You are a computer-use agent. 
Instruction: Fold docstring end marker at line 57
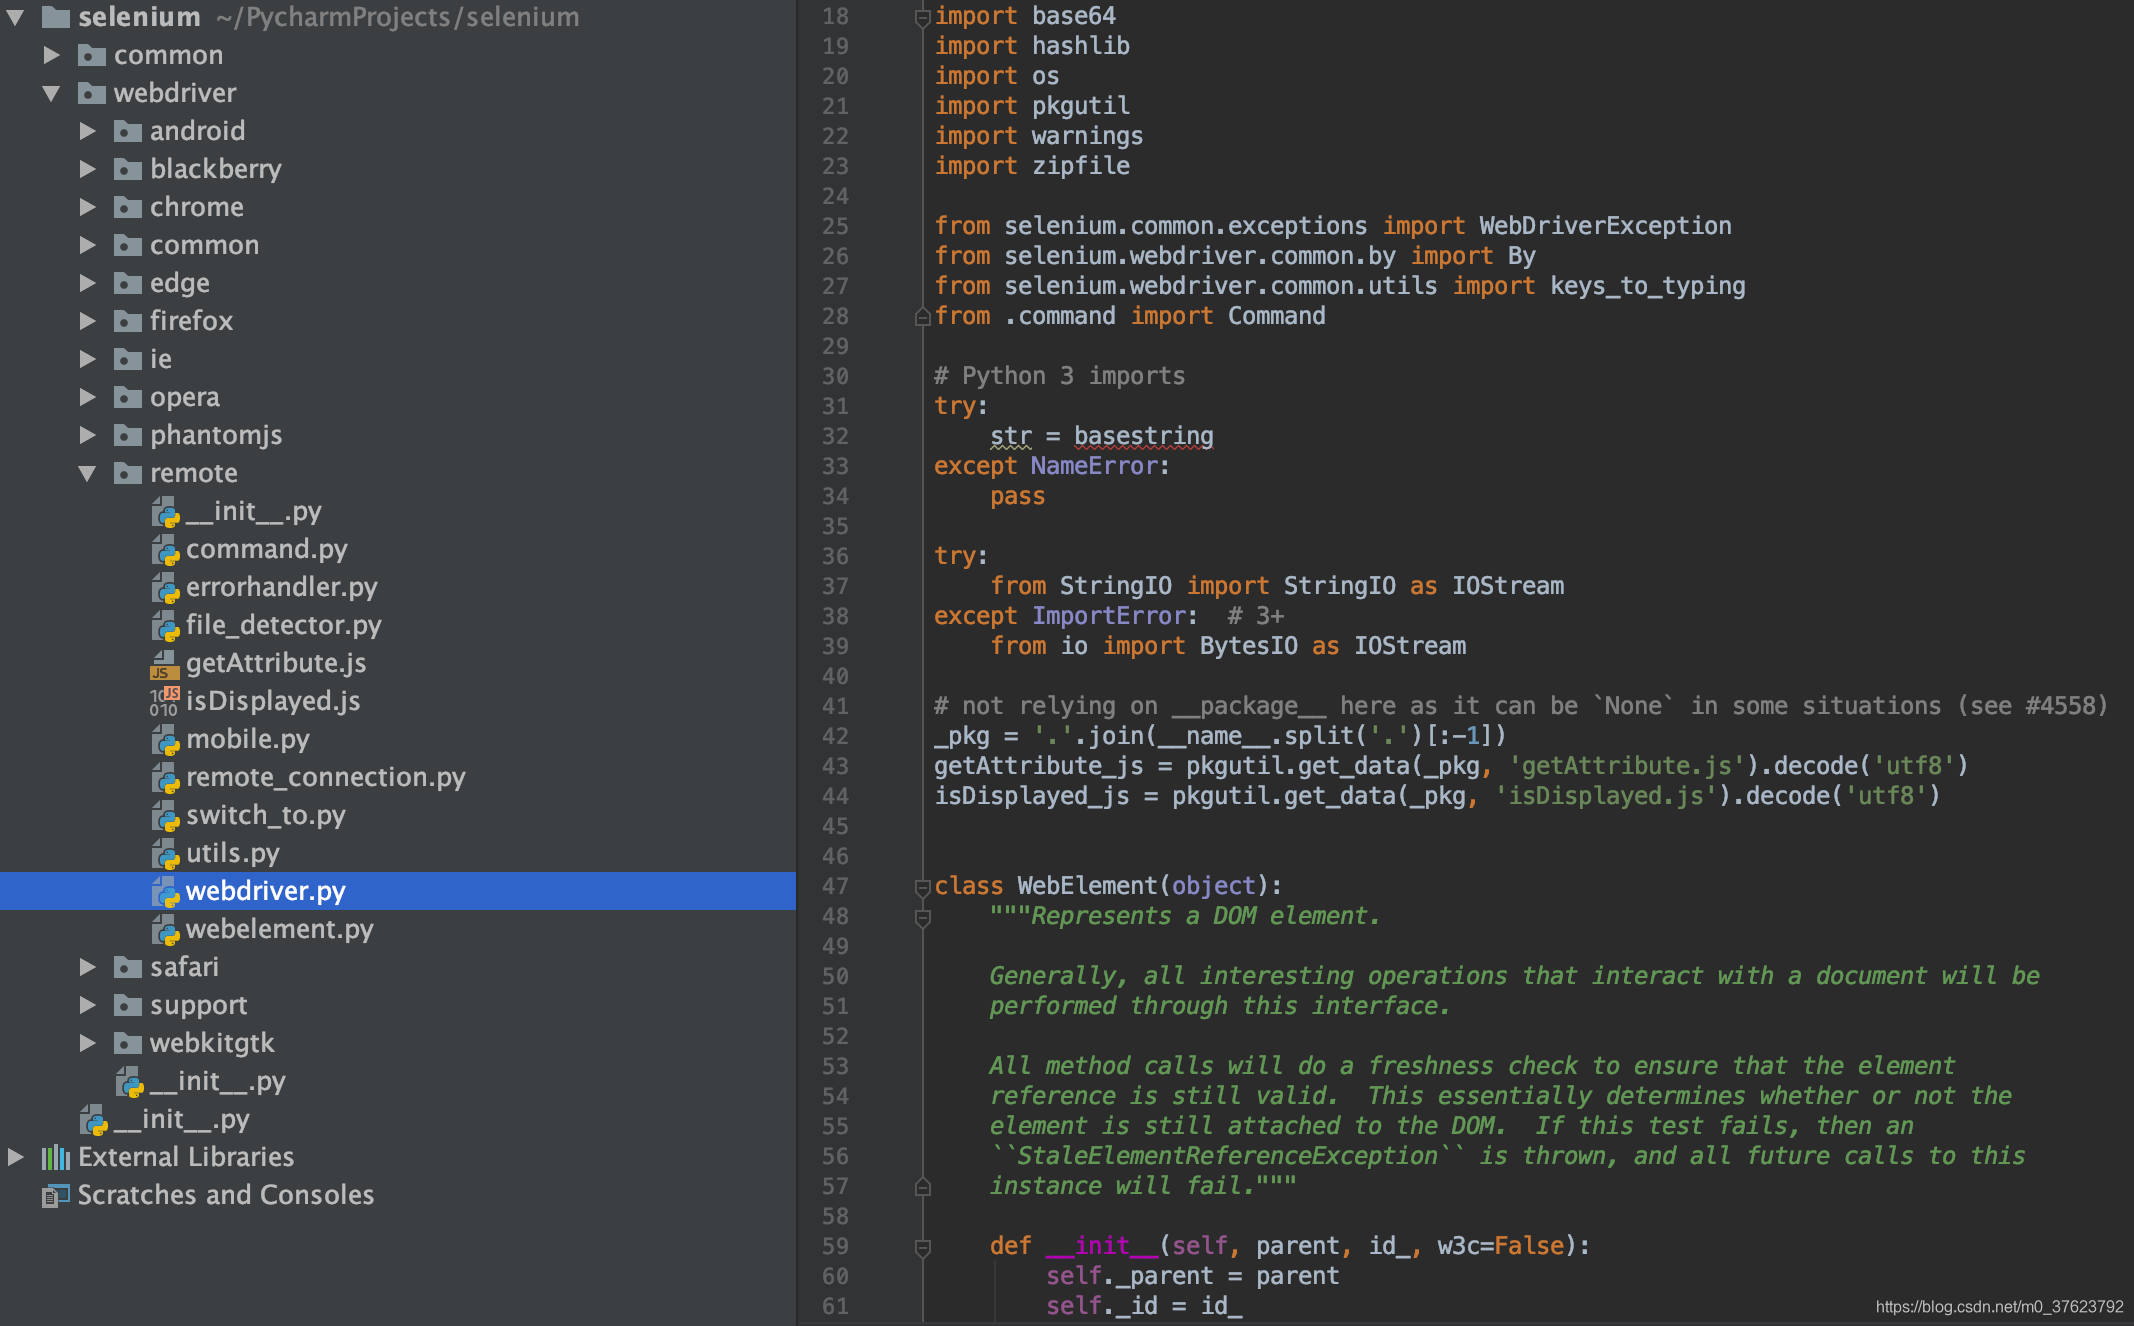pyautogui.click(x=923, y=1187)
